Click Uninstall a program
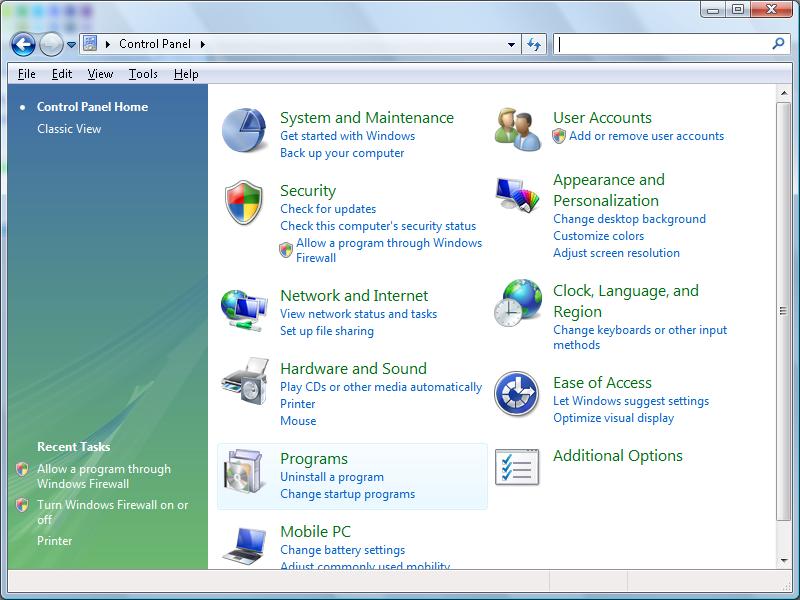Image resolution: width=800 pixels, height=600 pixels. (x=332, y=477)
